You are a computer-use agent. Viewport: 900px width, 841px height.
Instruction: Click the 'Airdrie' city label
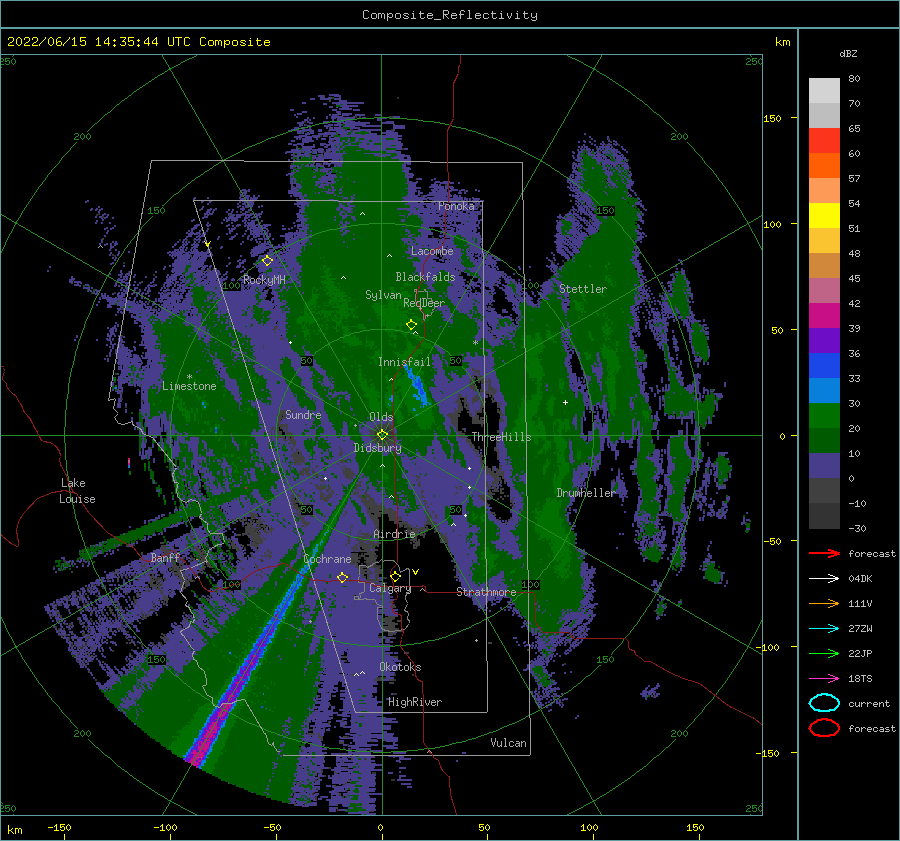point(394,534)
